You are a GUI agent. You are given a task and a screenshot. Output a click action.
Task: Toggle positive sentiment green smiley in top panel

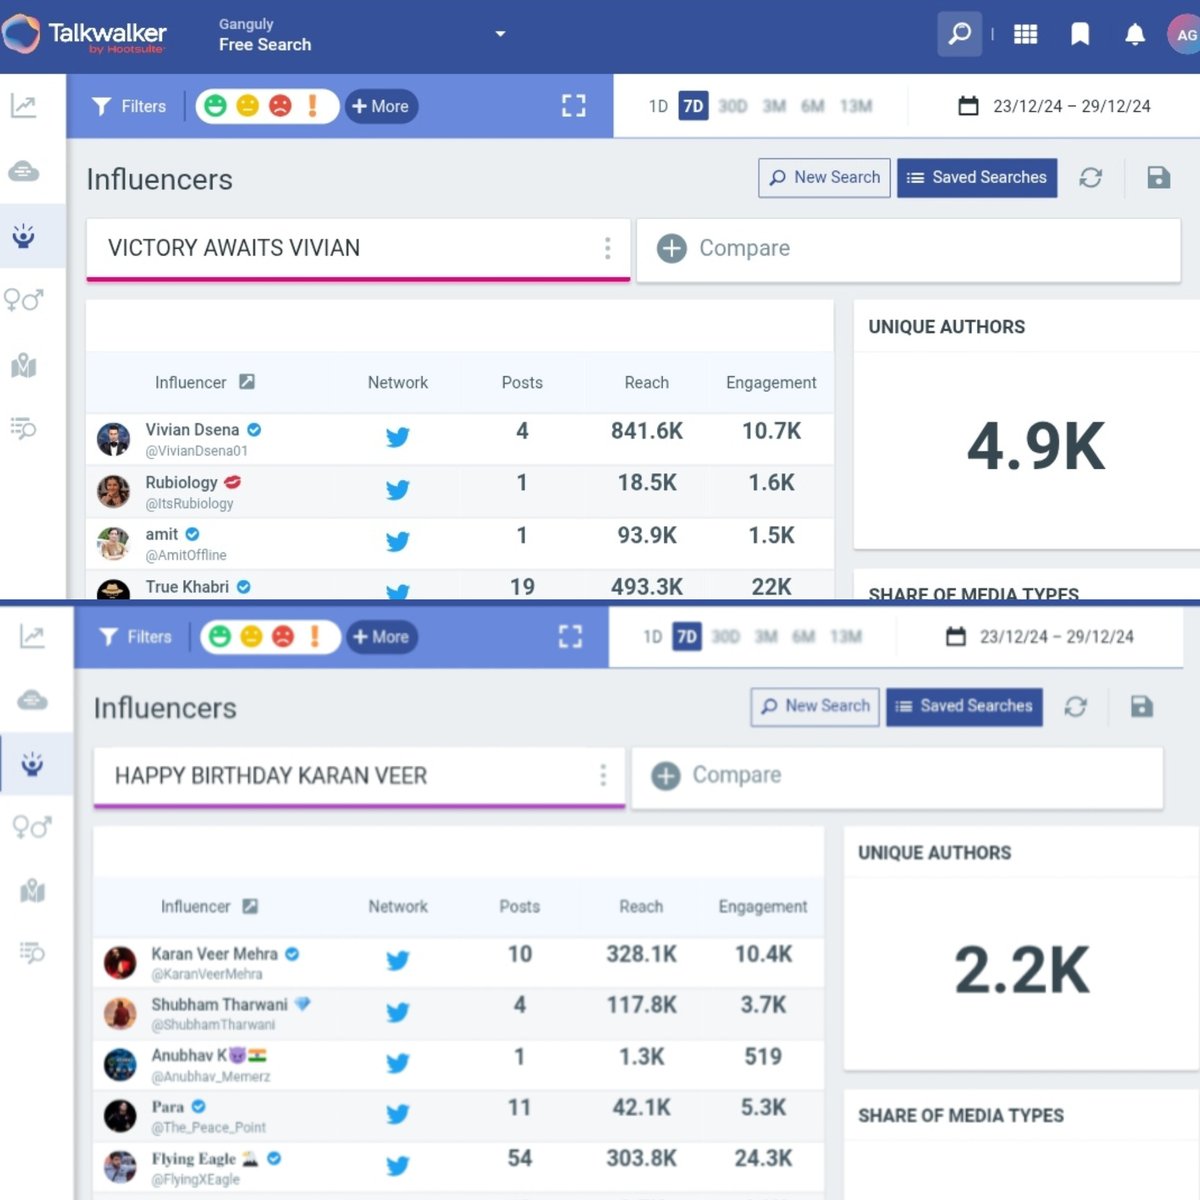coord(214,106)
